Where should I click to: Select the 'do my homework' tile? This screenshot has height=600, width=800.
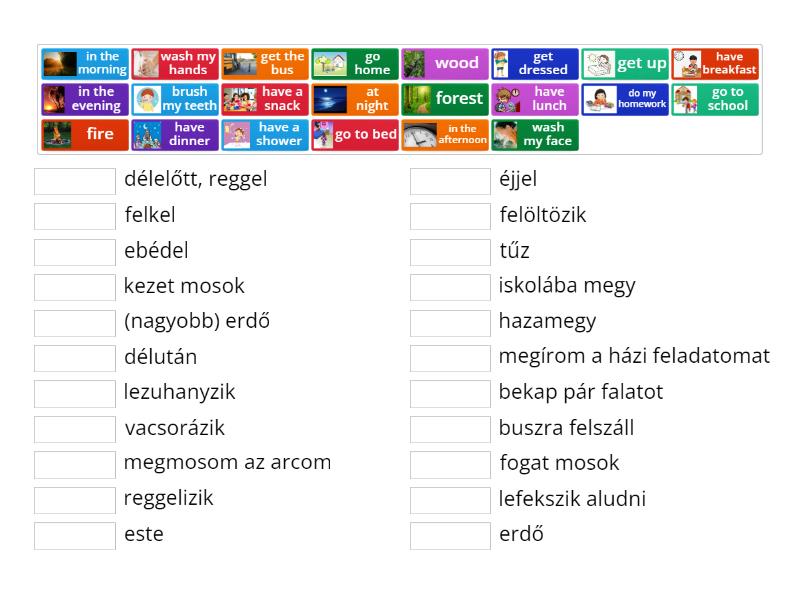(625, 99)
